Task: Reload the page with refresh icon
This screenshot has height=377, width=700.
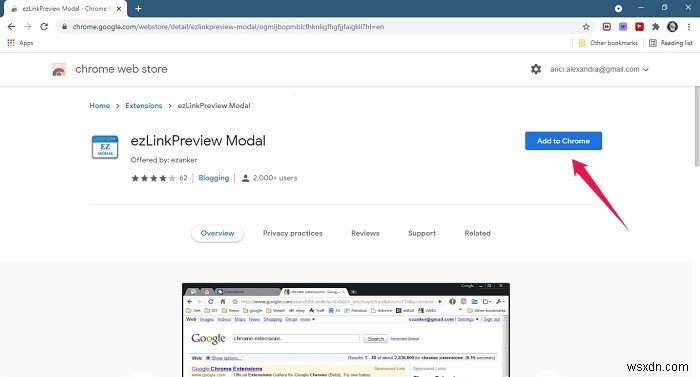Action: coord(44,27)
